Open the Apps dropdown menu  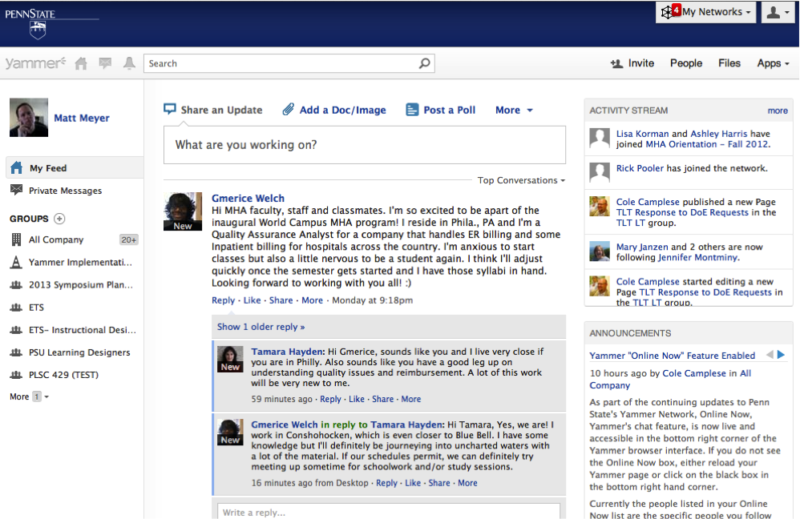pyautogui.click(x=773, y=63)
